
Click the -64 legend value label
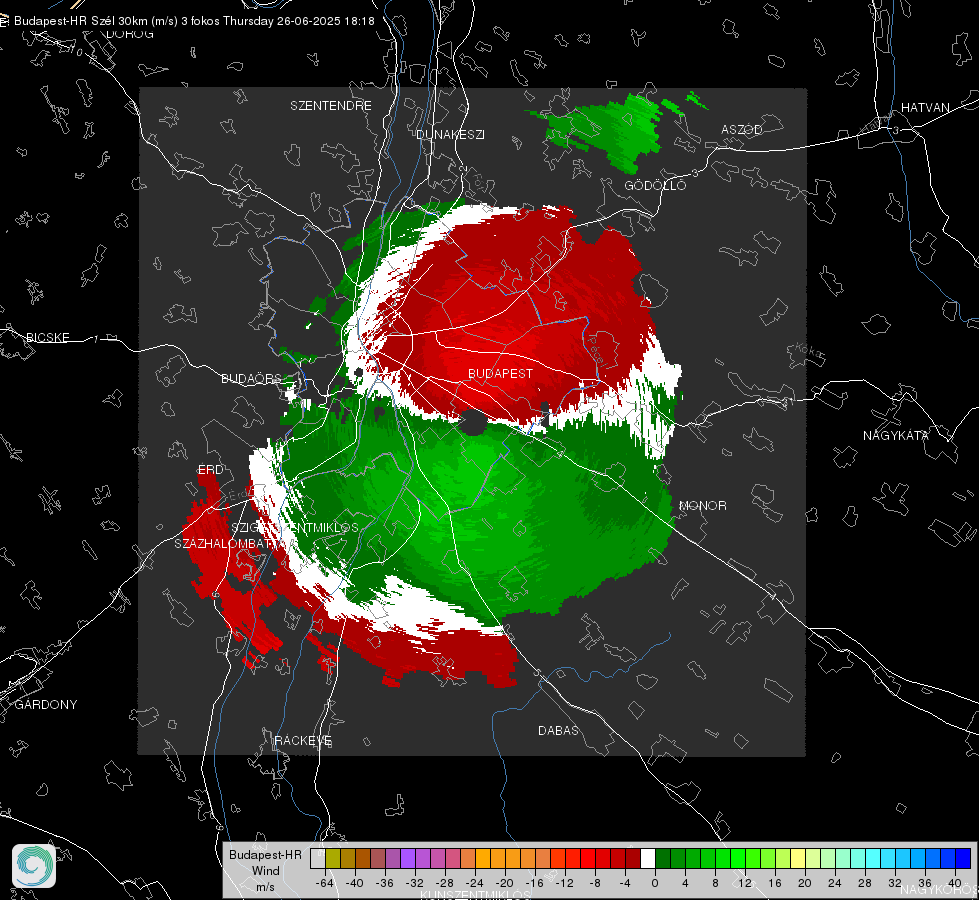(x=324, y=883)
